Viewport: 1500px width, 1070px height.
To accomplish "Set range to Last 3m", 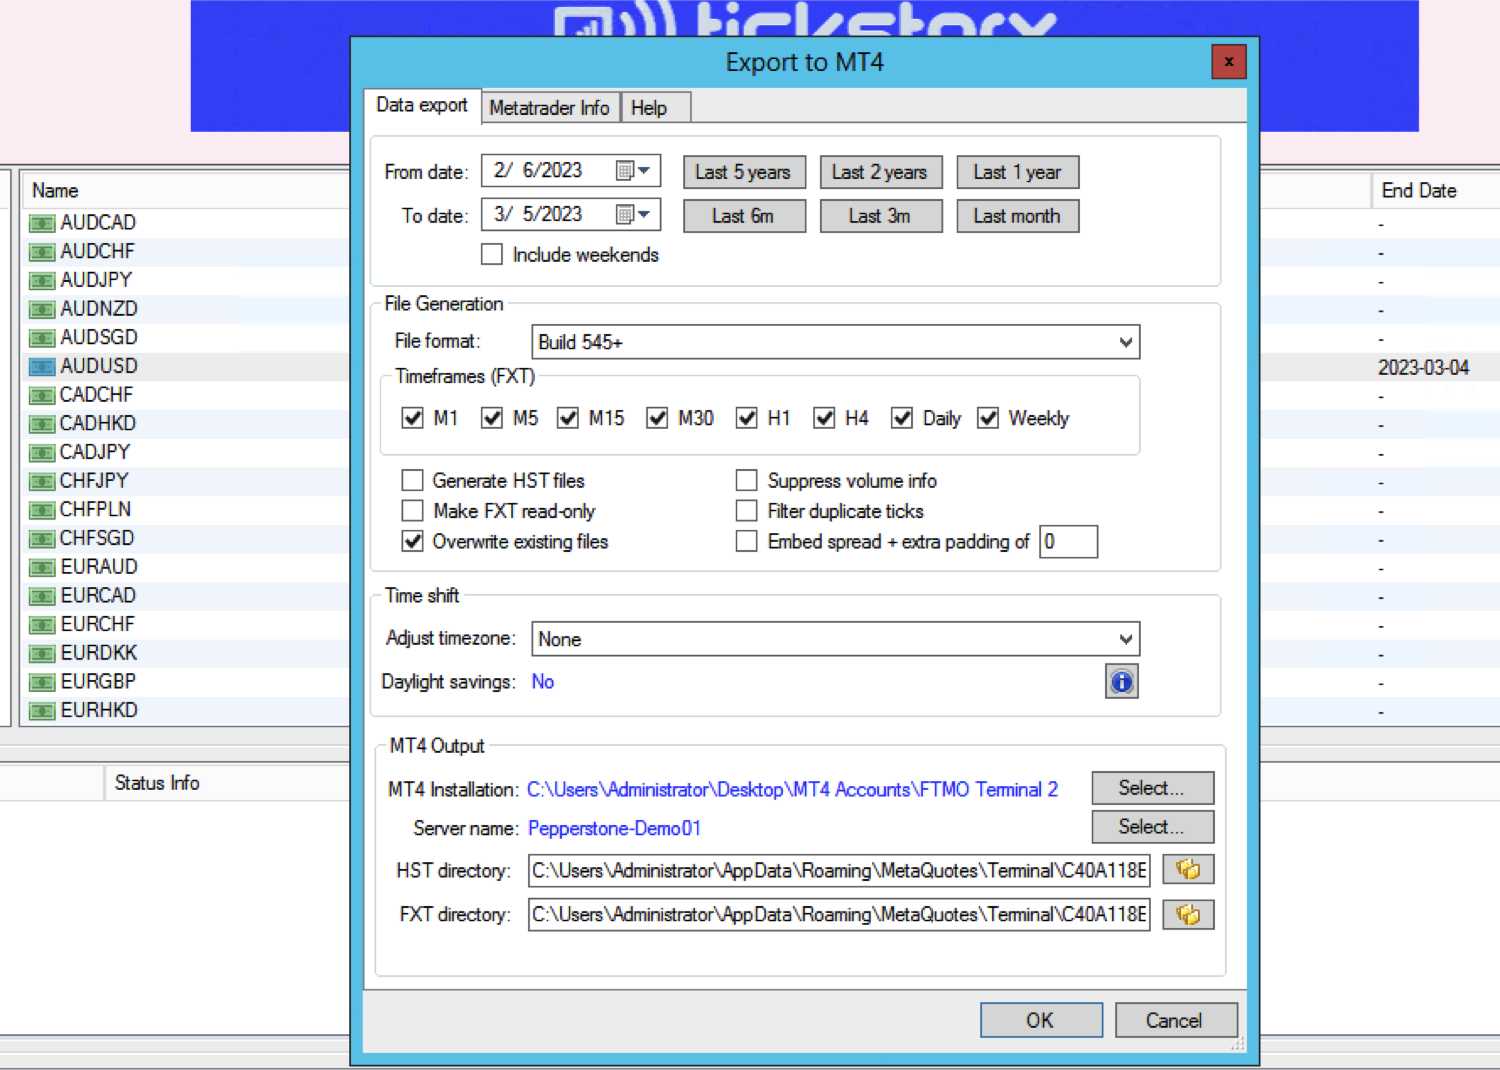I will point(881,216).
